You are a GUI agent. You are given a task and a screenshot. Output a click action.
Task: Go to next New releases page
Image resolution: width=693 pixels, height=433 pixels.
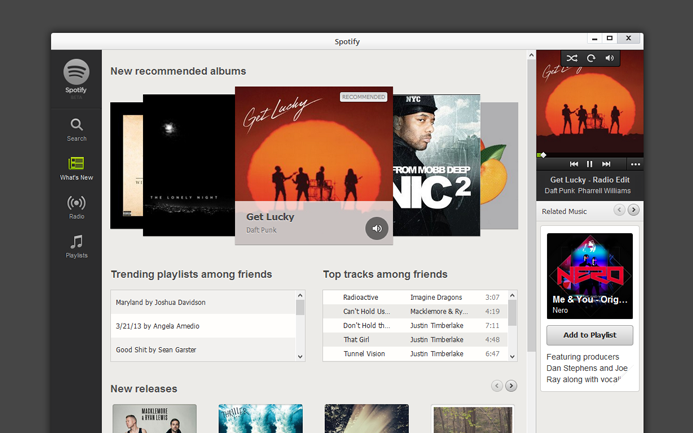tap(511, 386)
